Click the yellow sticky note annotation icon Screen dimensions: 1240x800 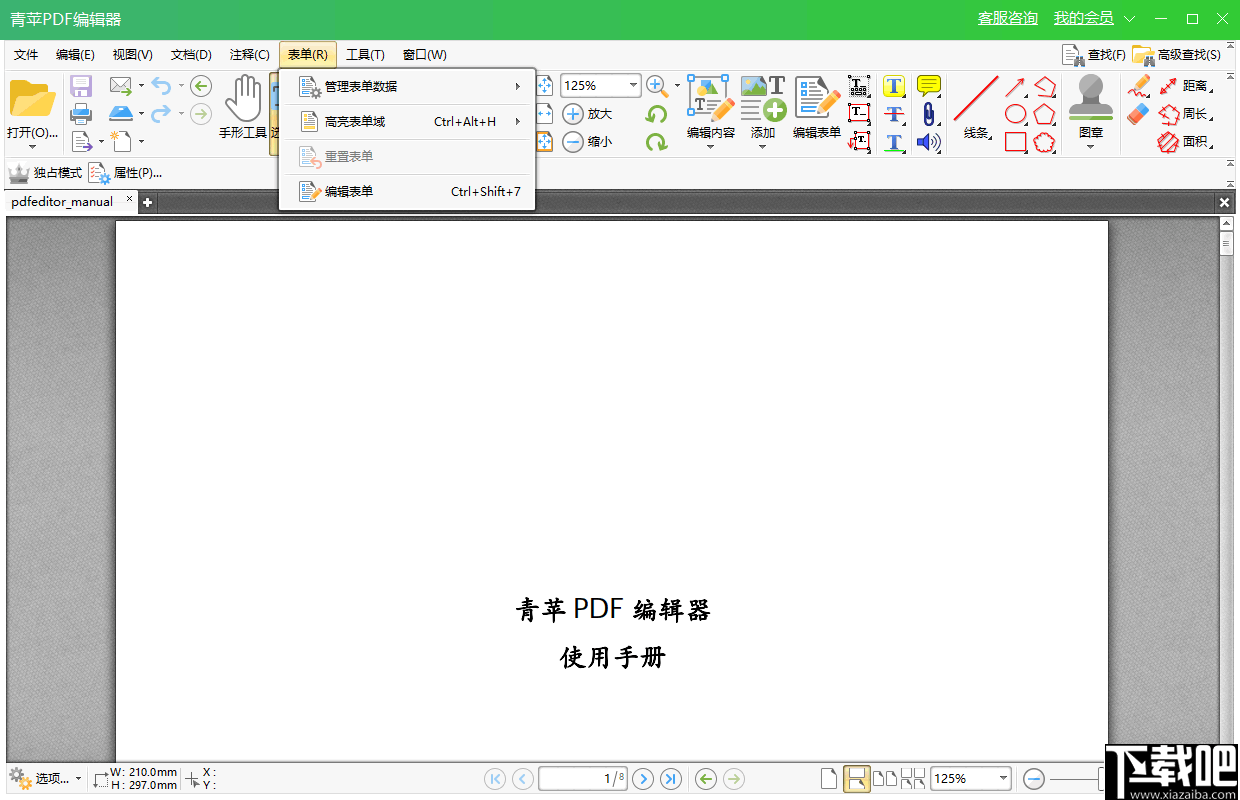click(929, 85)
